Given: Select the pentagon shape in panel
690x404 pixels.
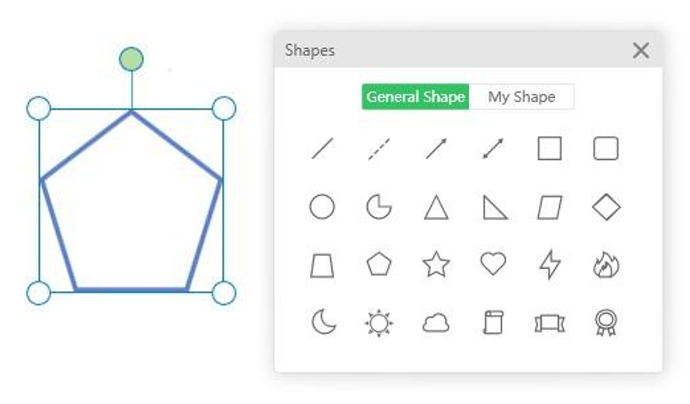Looking at the screenshot, I should (379, 265).
